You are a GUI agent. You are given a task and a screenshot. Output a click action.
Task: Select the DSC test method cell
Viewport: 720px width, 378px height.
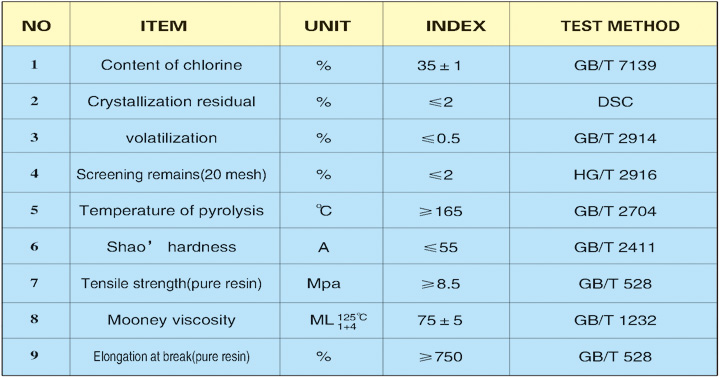tap(615, 102)
